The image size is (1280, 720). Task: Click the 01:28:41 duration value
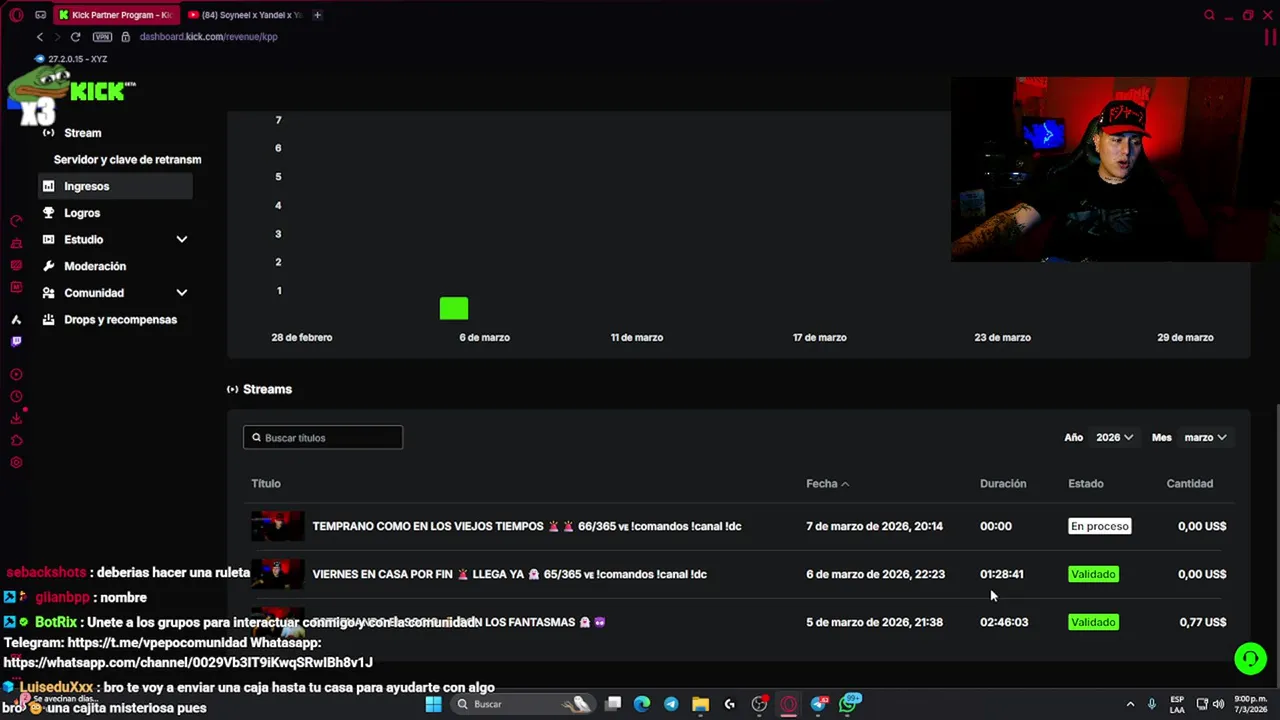coord(1001,574)
